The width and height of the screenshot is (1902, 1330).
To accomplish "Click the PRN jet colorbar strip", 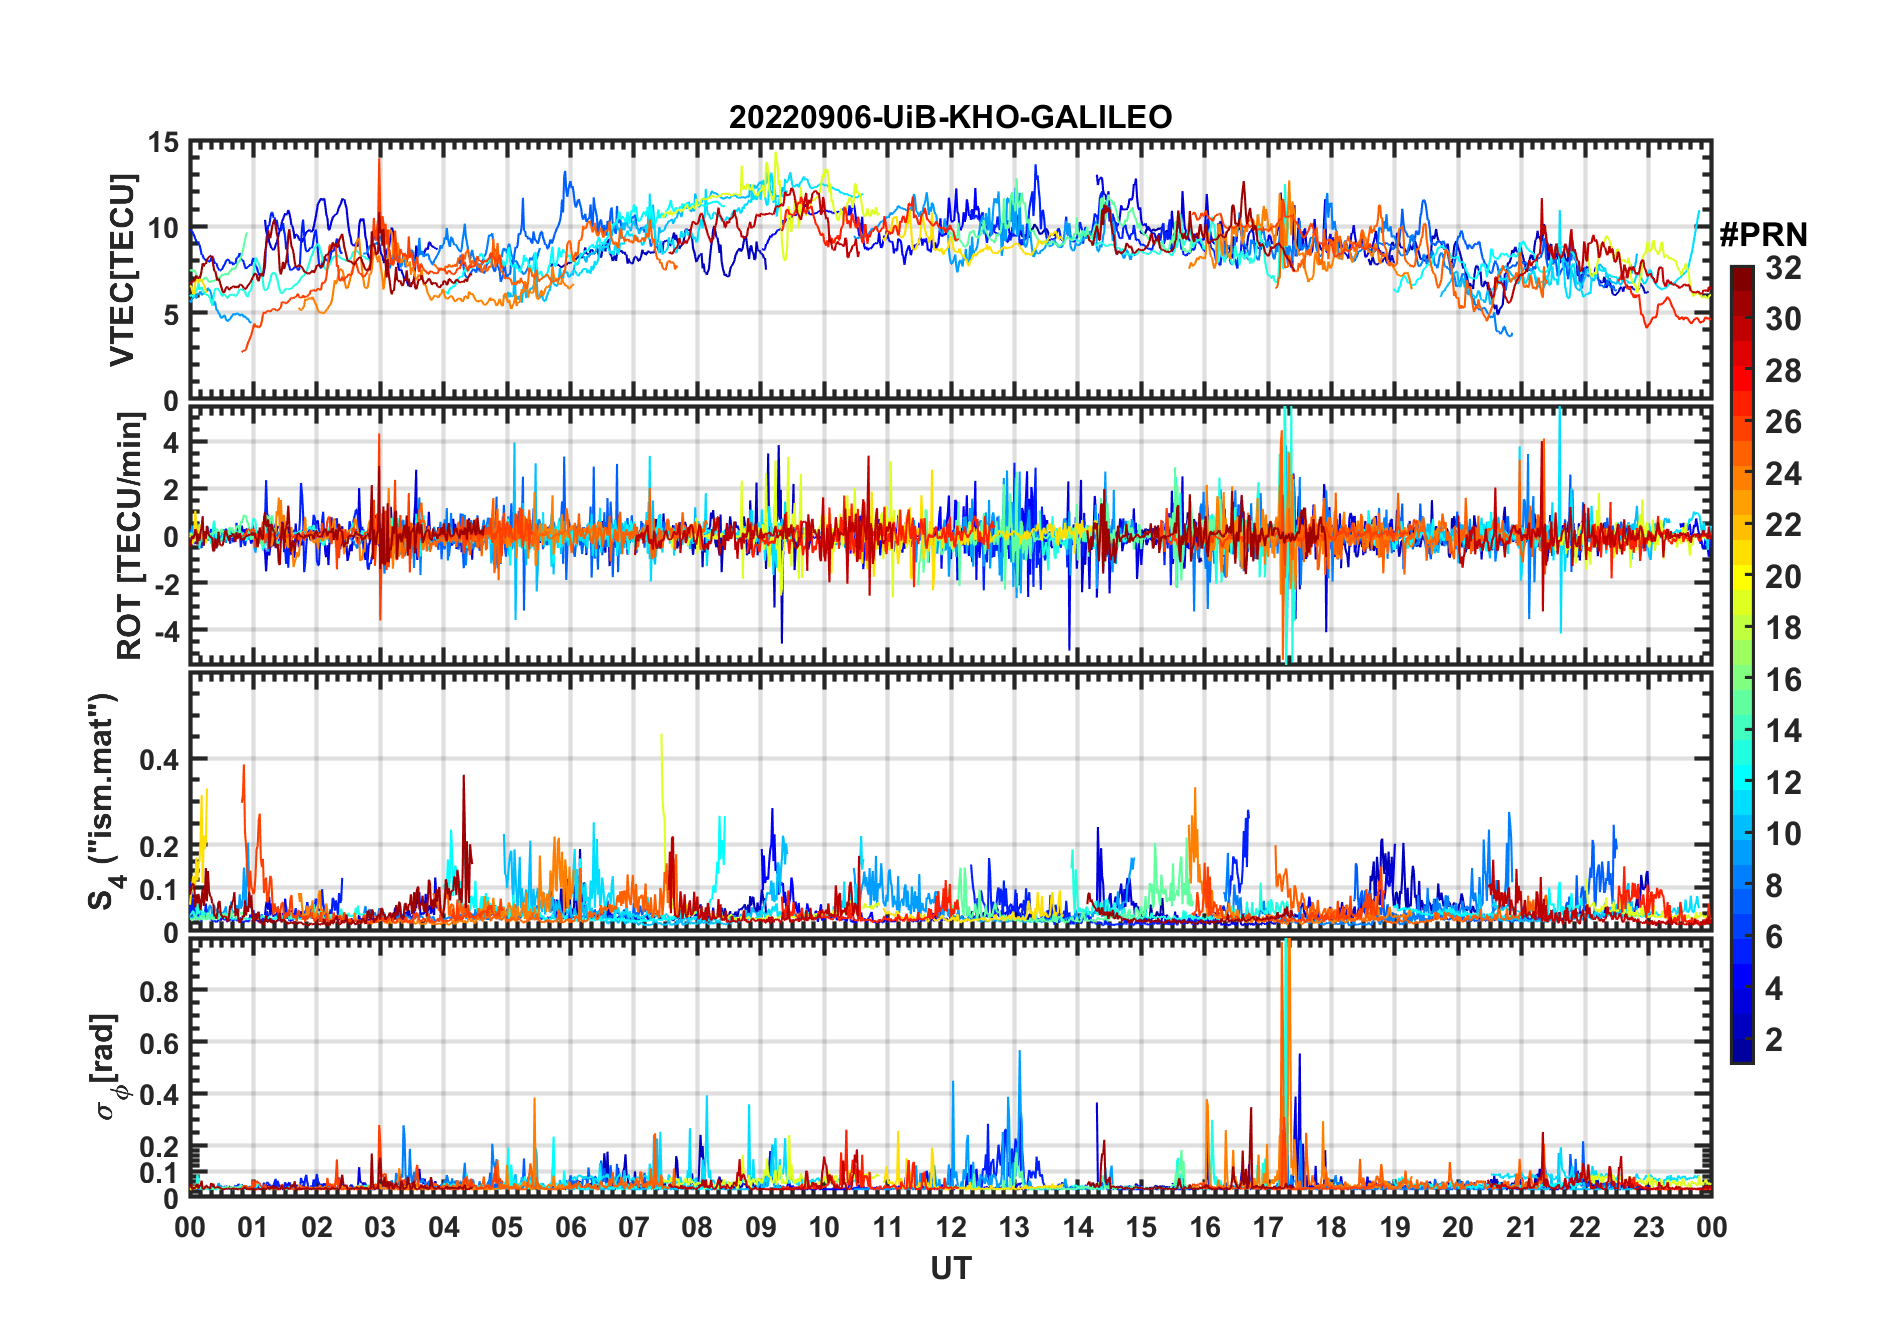I will (1742, 664).
